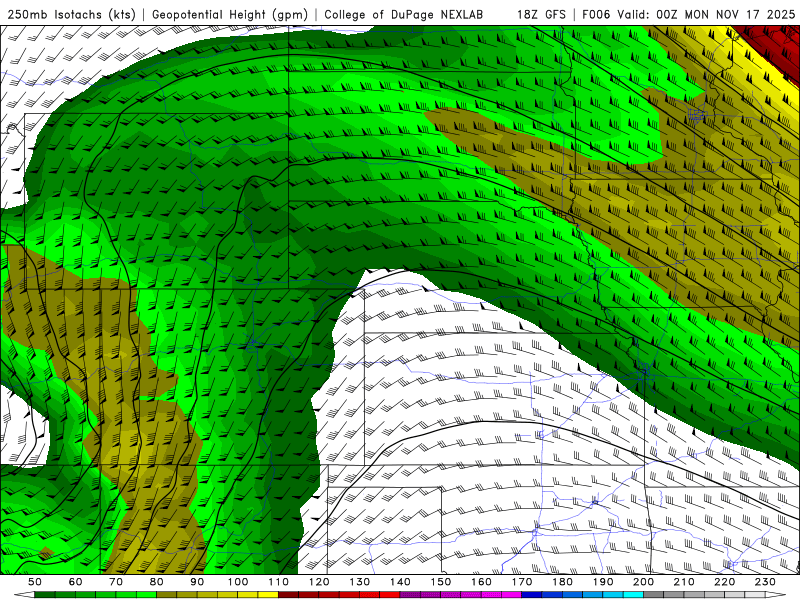Click the blue swatch just right of 170
The height and width of the screenshot is (600, 800).
click(x=532, y=595)
